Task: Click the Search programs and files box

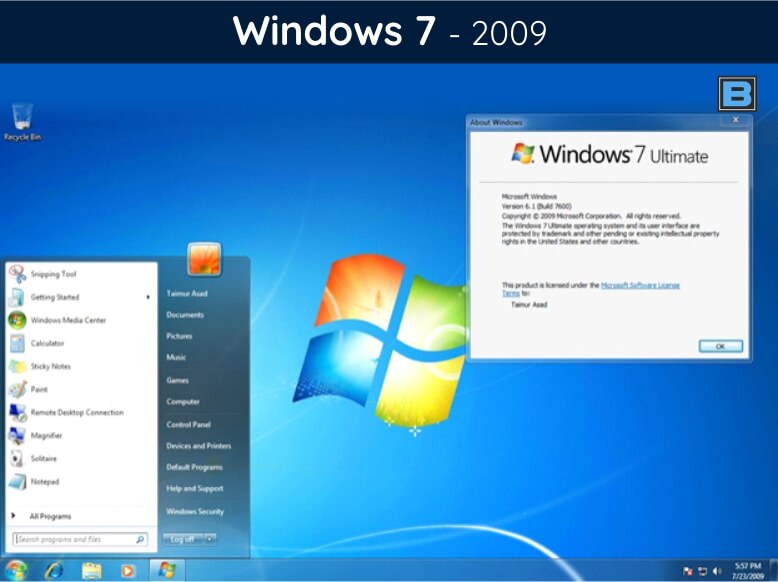Action: [80, 539]
